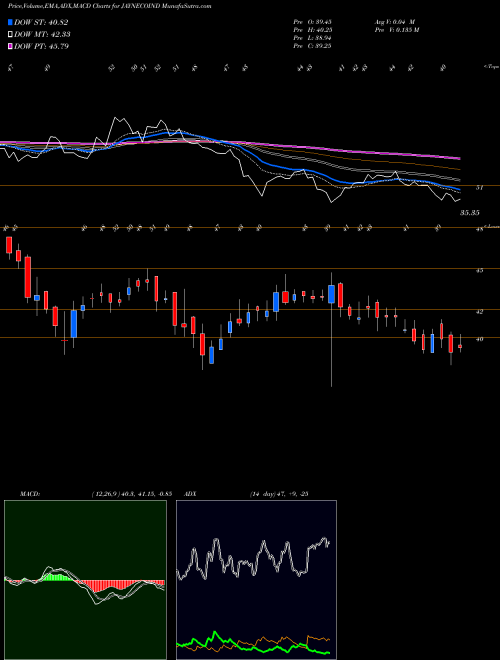Screen dimensions: 500x660
Task: Click the 40 axis label on candlestick chart
Action: pos(479,339)
